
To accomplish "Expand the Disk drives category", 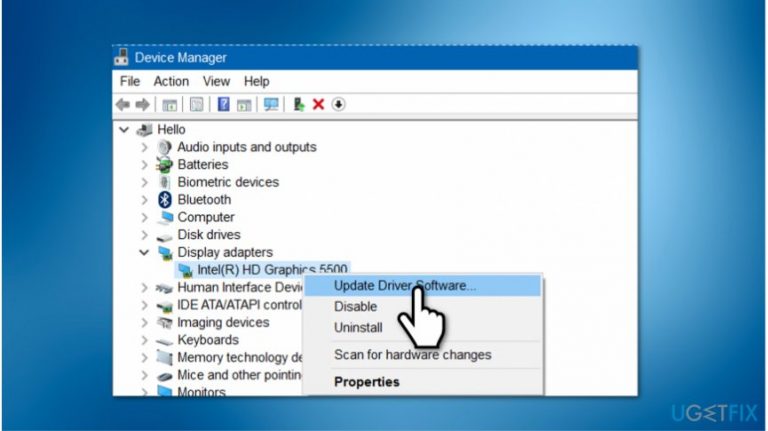I will [144, 235].
